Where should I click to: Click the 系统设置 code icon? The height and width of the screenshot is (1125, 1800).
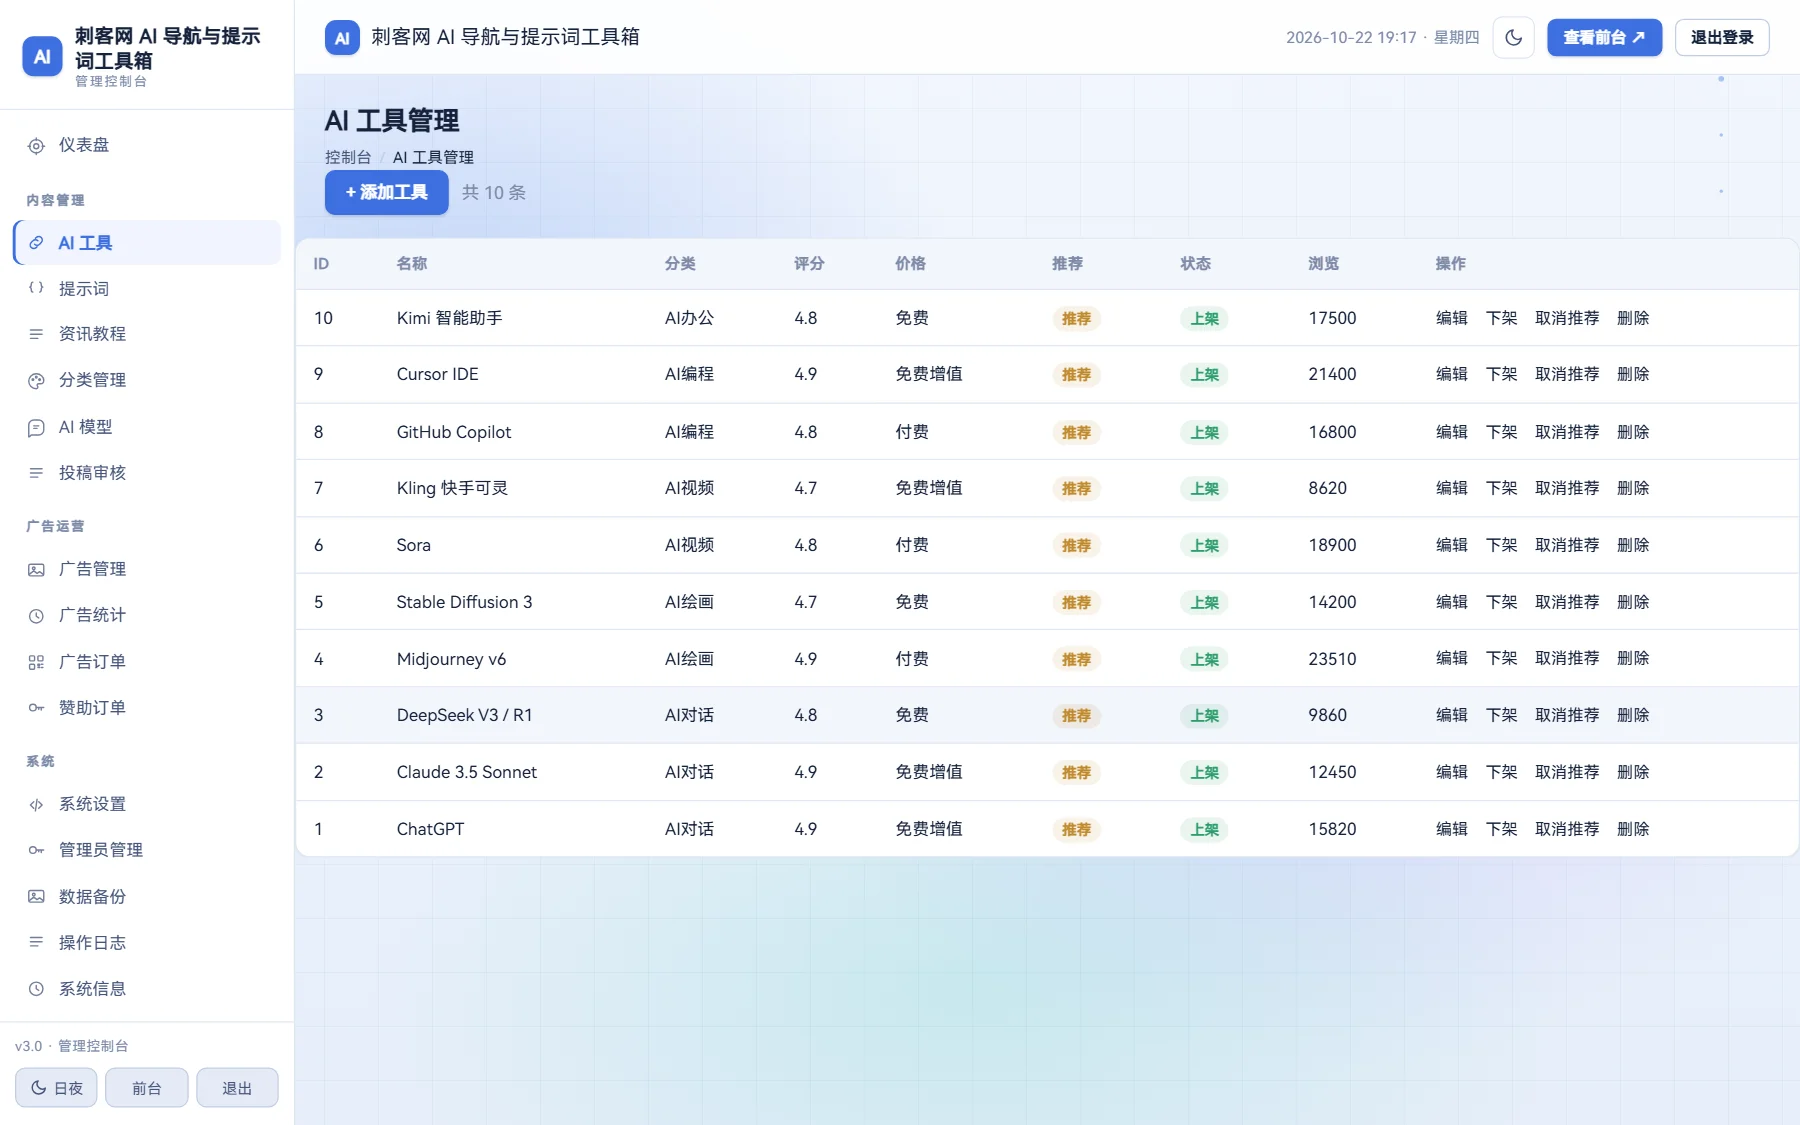[x=36, y=804]
